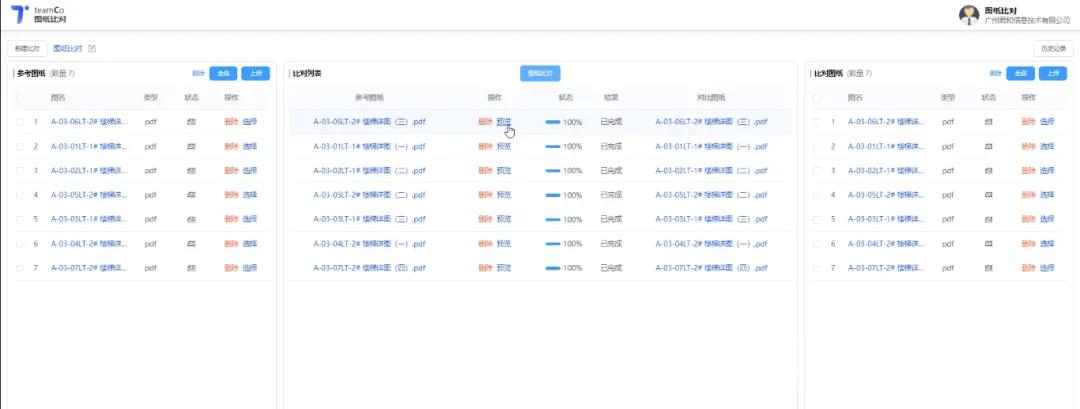1080x409 pixels.
Task: Click 预览 for A-03-01LT-1# comparison row
Action: (504, 146)
